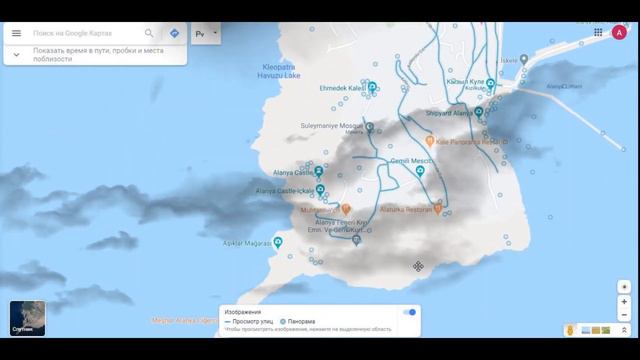Expand the travel time and nearby places panel
640x360 pixels.
[16, 54]
